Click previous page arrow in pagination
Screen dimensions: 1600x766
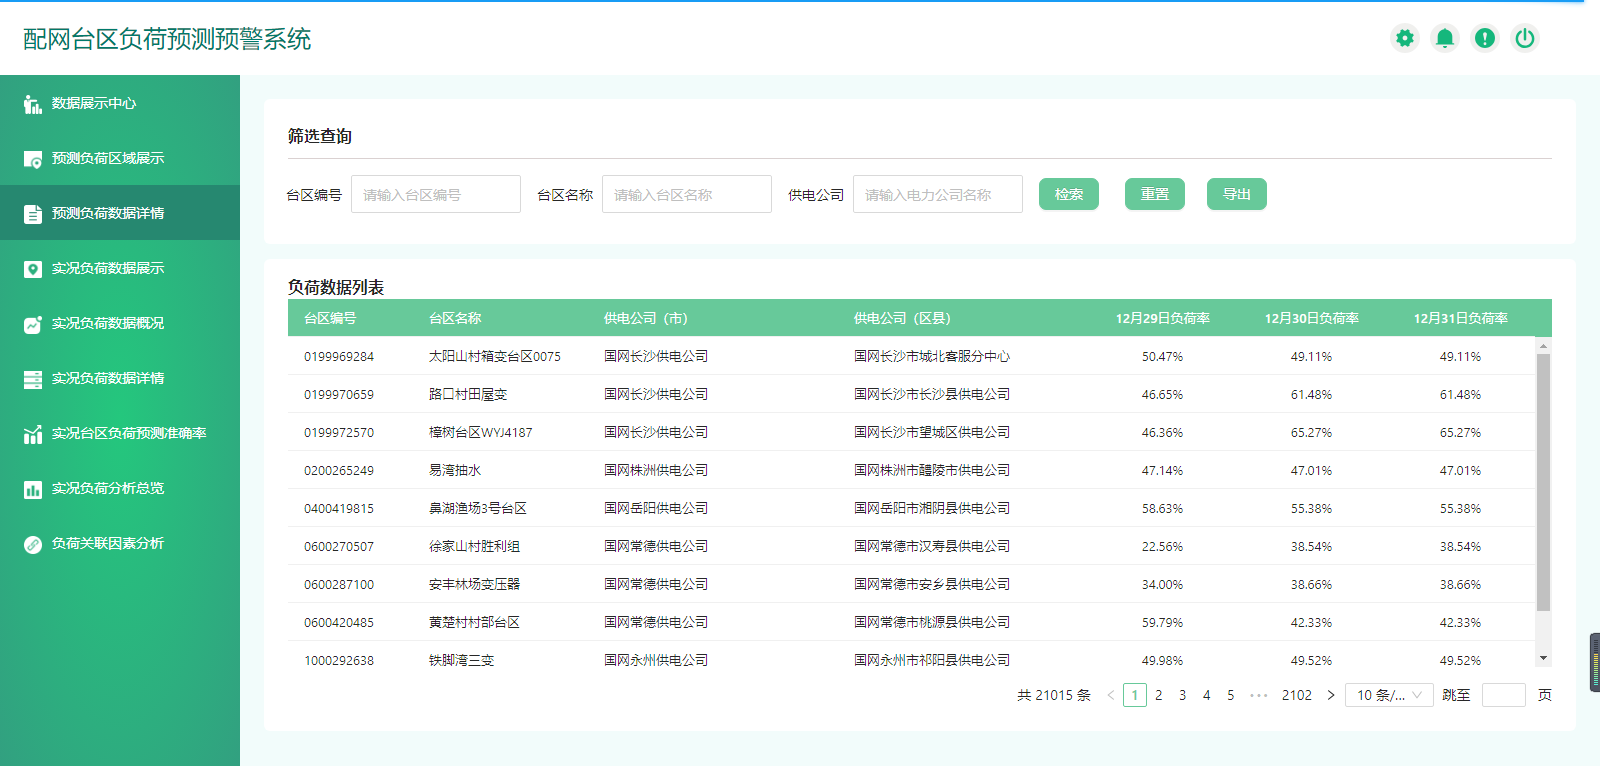(x=1111, y=695)
